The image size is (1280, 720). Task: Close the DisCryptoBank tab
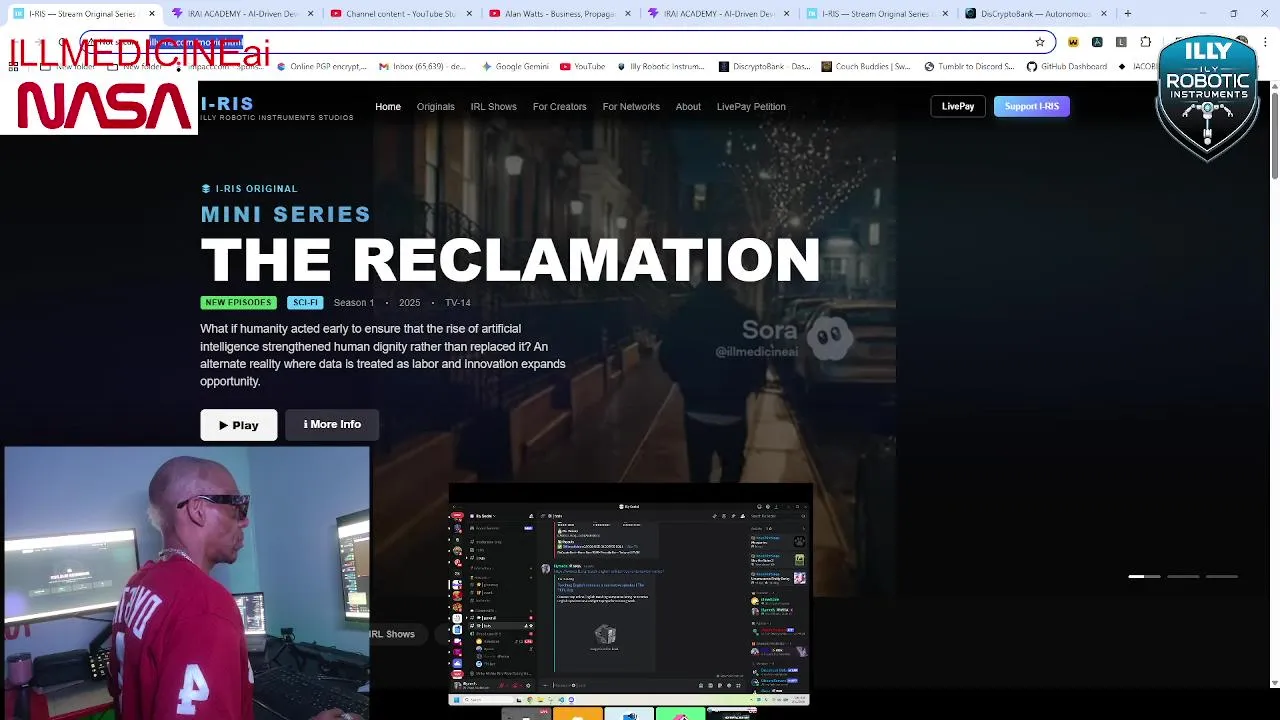tap(1104, 14)
